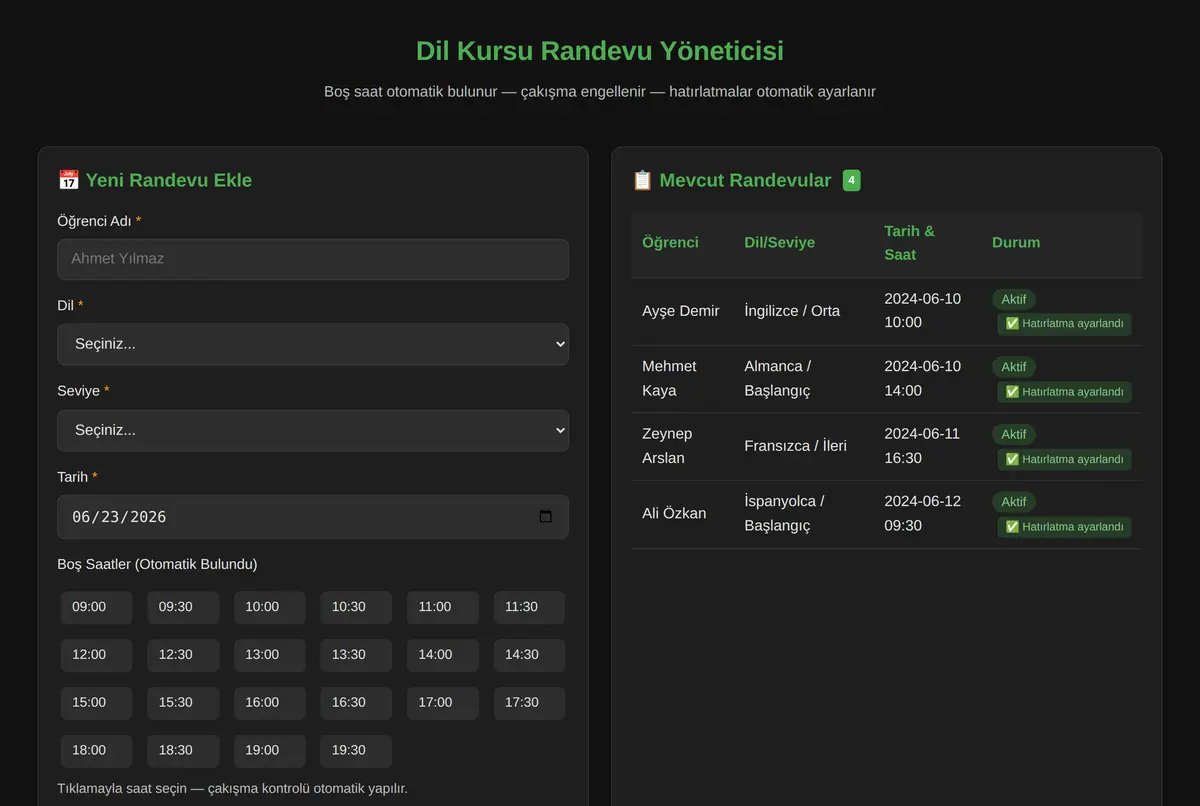Select the 18:30 time slot

[183, 751]
